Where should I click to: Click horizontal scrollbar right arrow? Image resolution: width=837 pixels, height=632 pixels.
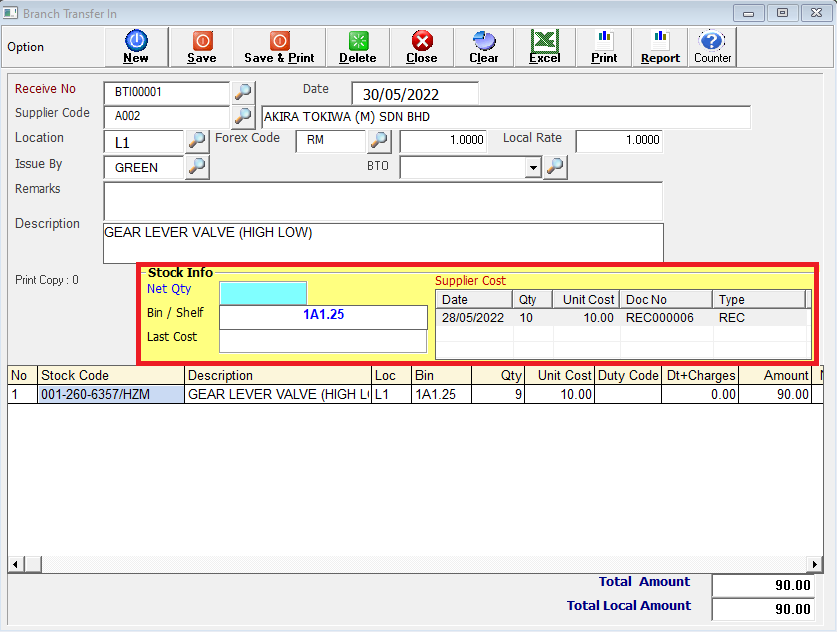815,564
